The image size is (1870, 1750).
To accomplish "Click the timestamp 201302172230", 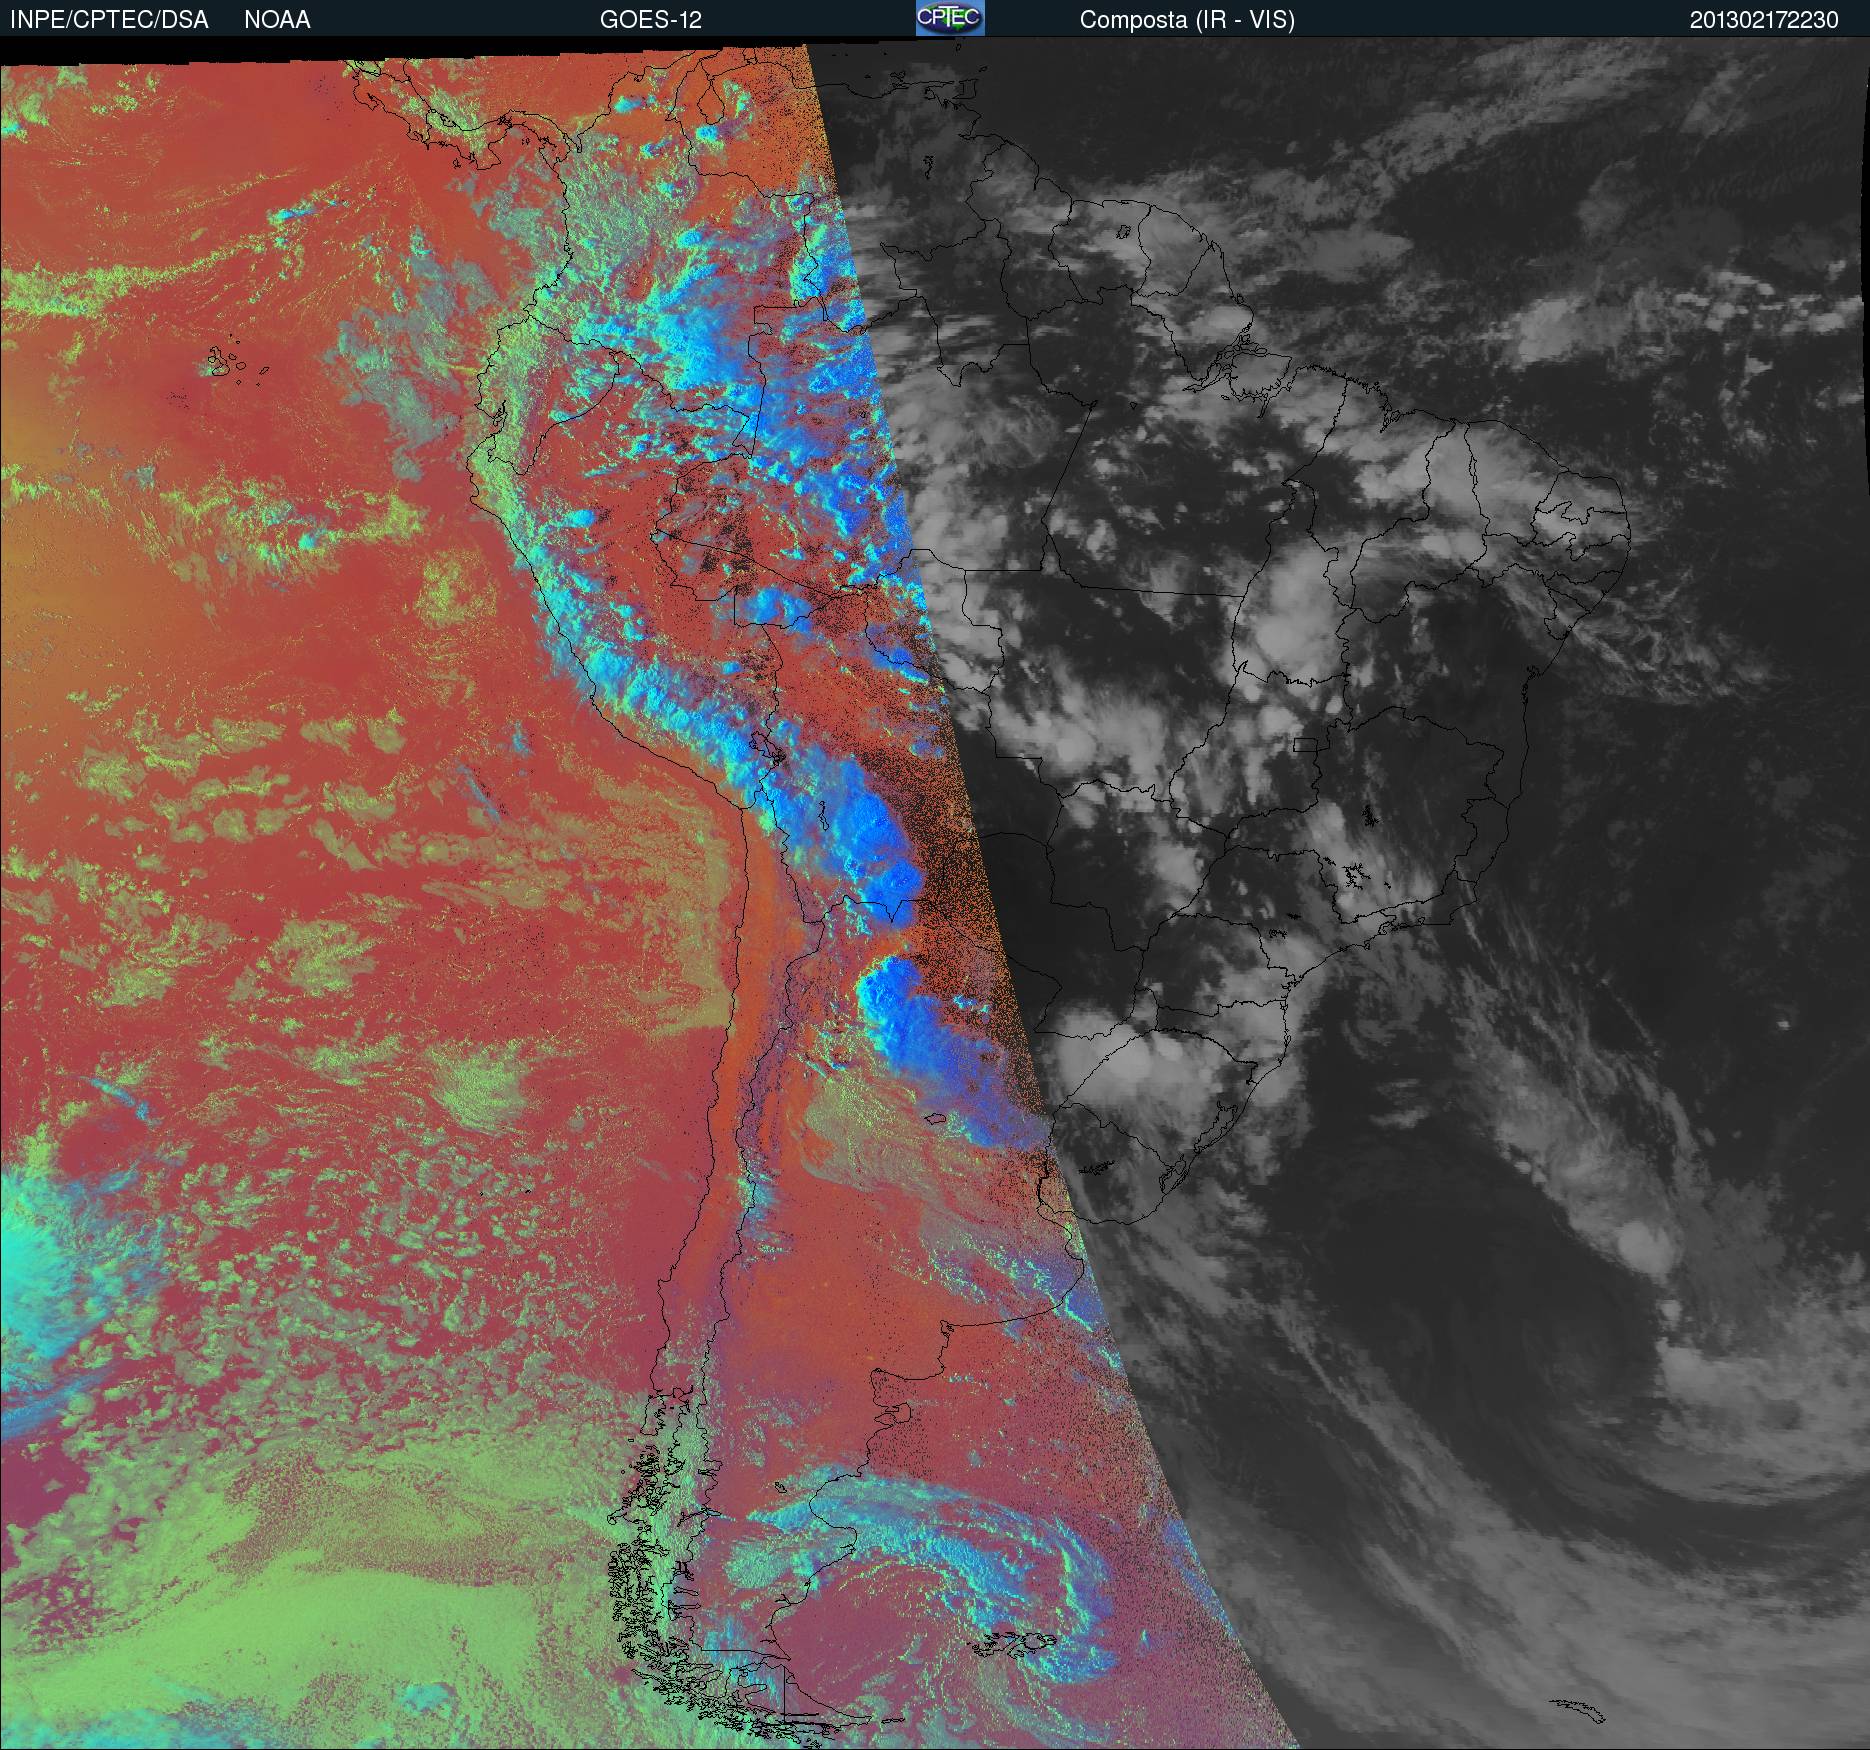I will click(x=1764, y=20).
